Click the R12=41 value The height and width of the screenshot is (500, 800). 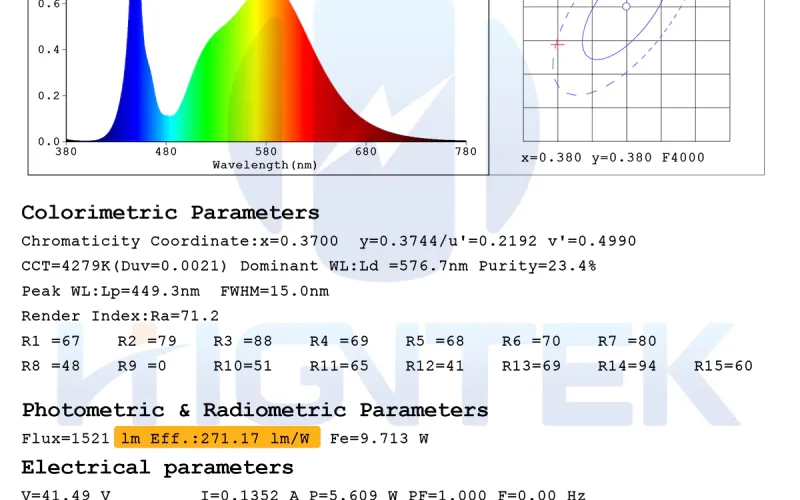point(435,366)
